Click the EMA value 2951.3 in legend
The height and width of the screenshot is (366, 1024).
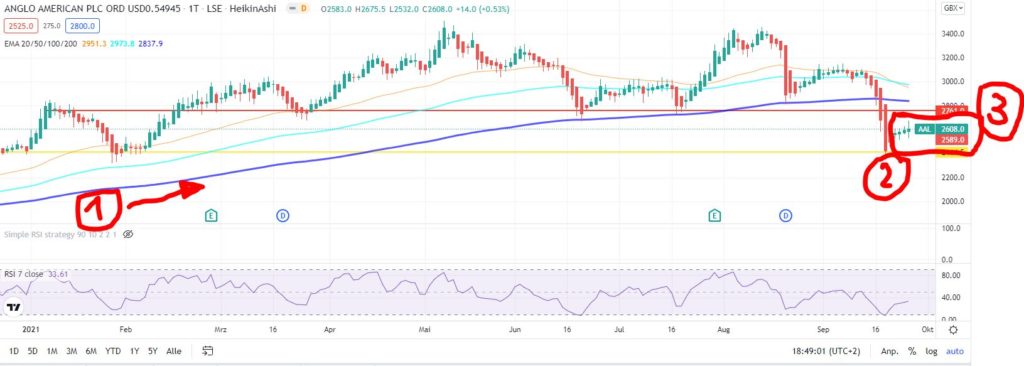click(94, 43)
